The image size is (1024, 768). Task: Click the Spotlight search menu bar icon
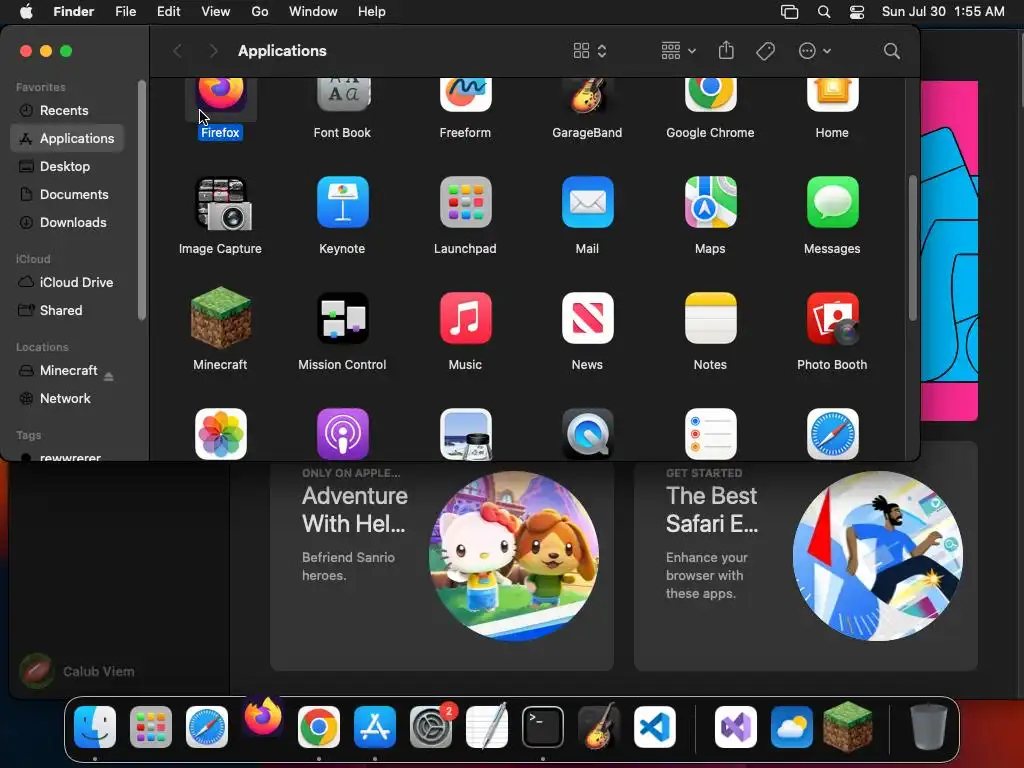(824, 12)
